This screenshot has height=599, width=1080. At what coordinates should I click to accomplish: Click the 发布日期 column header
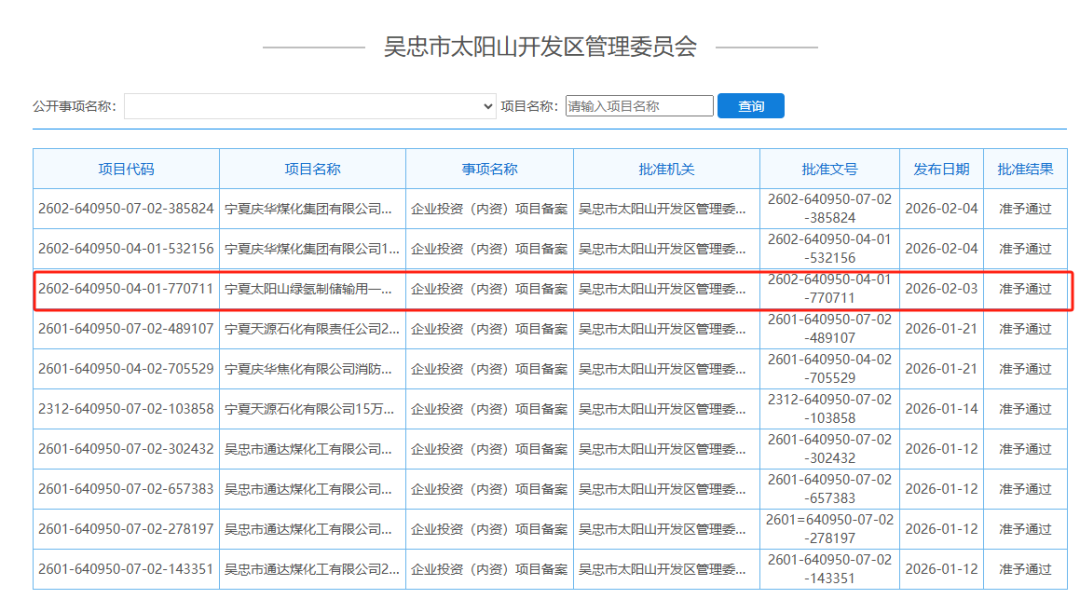click(x=941, y=168)
